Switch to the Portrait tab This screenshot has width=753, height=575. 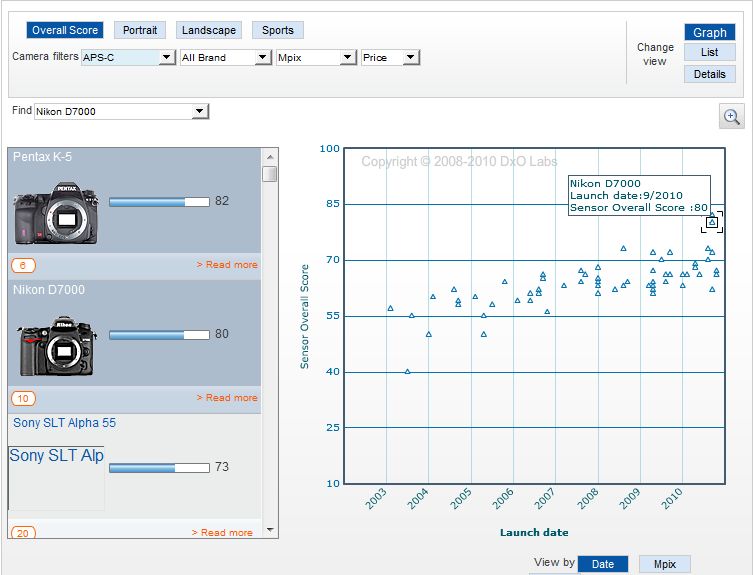tap(140, 30)
